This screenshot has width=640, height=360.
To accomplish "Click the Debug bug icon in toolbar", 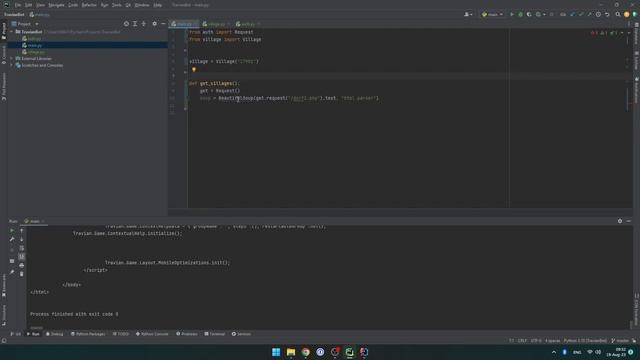I will click(520, 14).
